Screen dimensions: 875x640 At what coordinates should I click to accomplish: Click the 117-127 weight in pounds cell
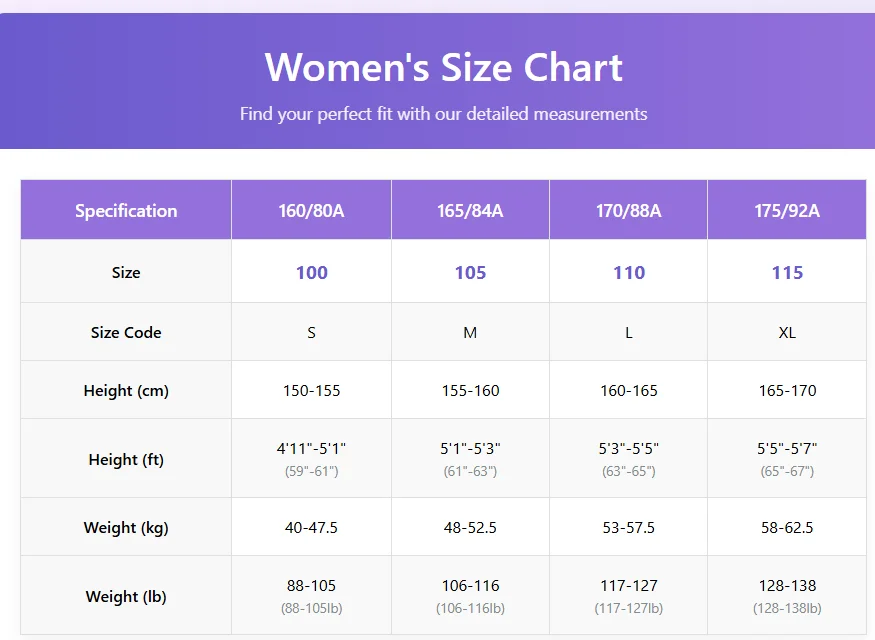tap(629, 586)
